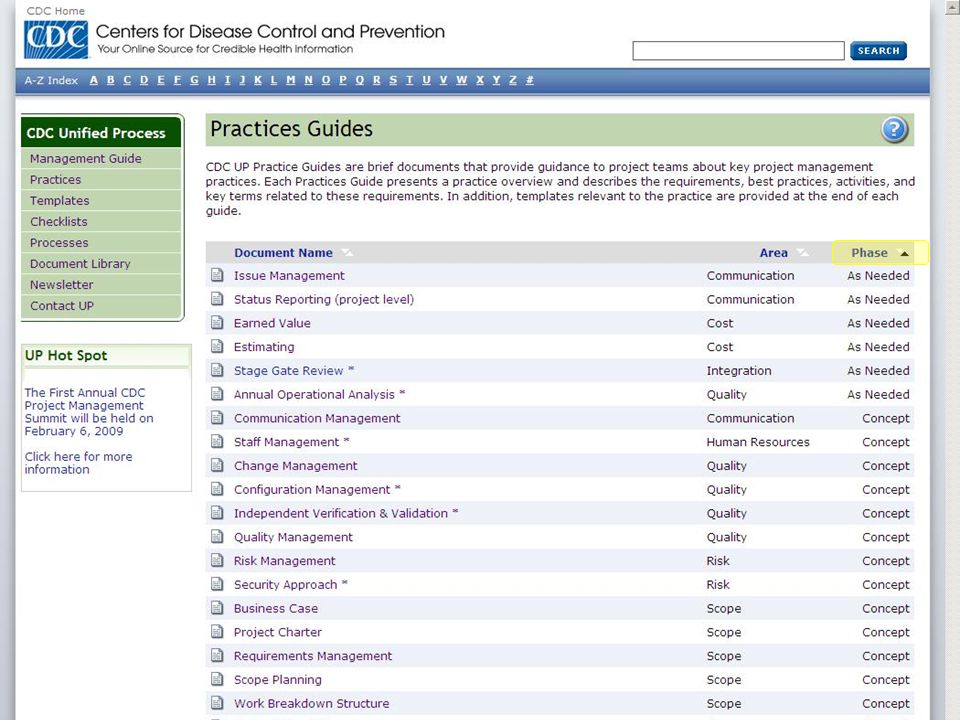Click the Area column header text
The height and width of the screenshot is (720, 960).
[x=773, y=253]
